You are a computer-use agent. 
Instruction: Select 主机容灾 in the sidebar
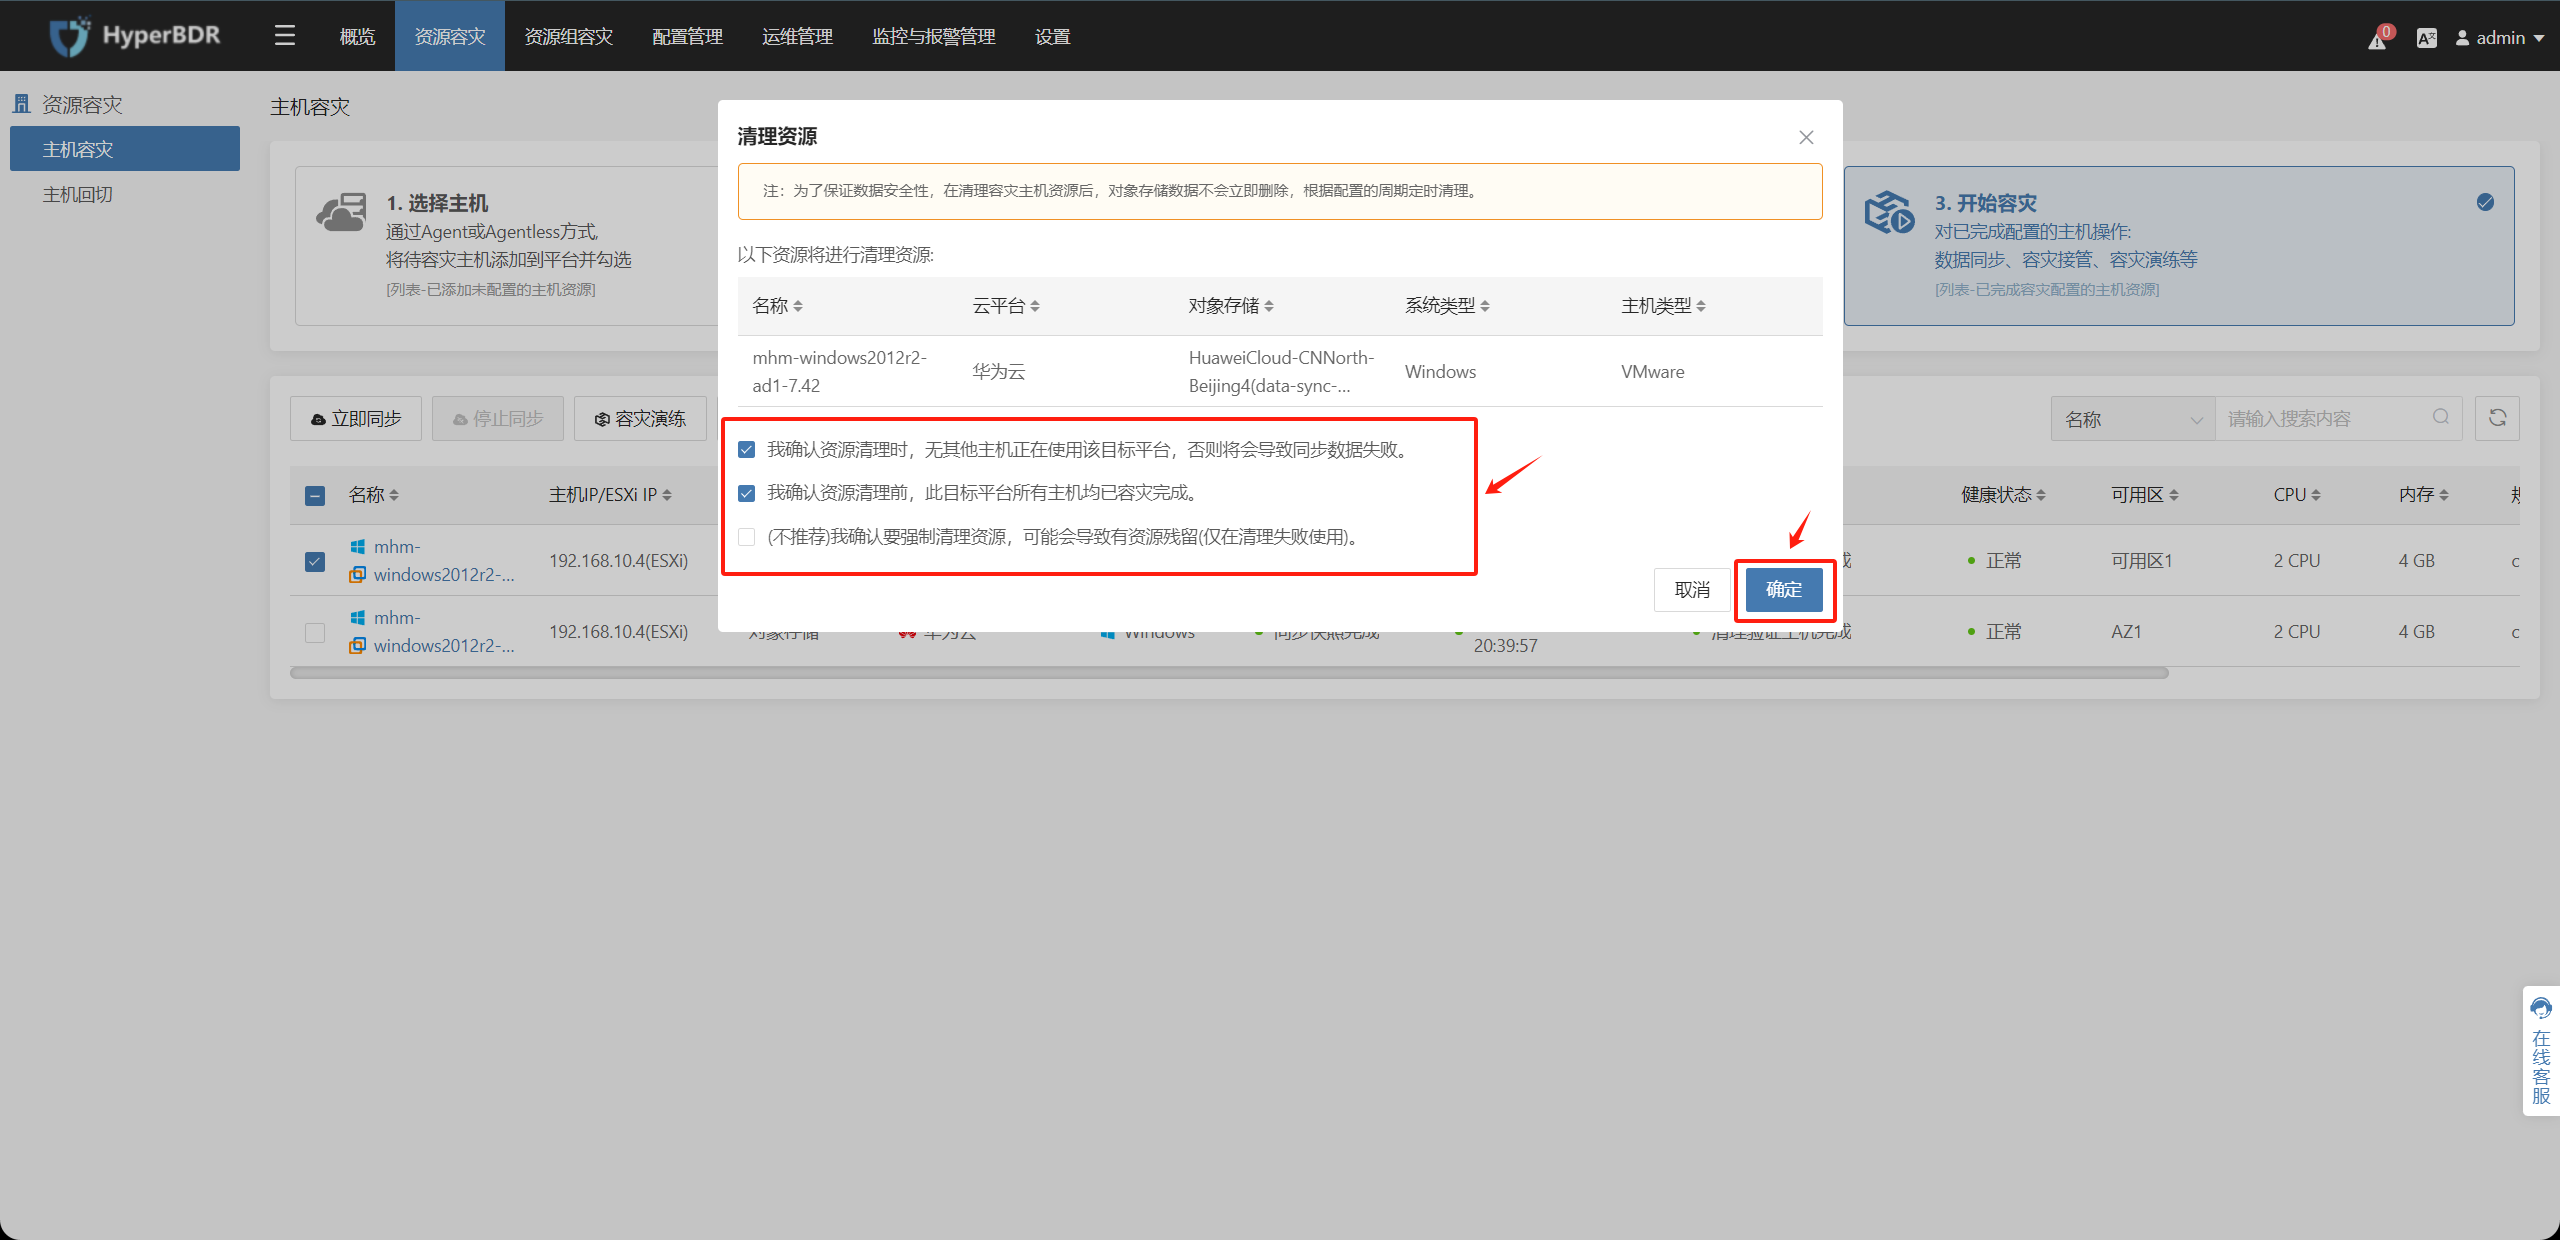(125, 149)
